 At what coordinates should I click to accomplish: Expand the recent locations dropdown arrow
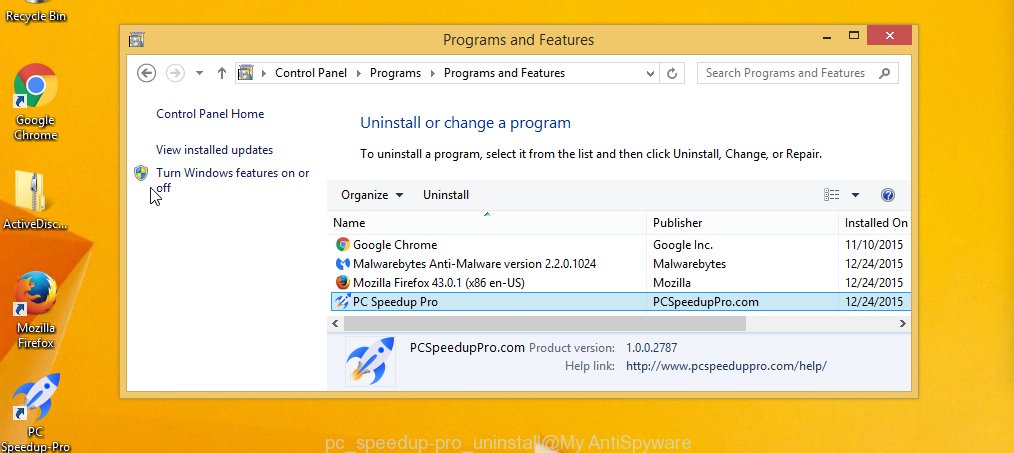point(199,73)
